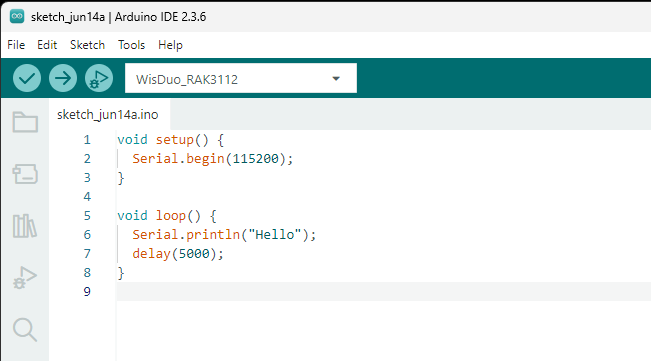
Task: Open the Sketch menu
Action: pyautogui.click(x=87, y=45)
